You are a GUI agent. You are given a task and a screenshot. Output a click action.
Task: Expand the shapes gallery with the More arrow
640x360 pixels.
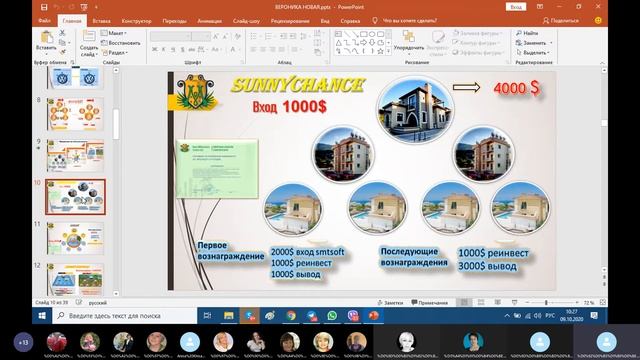pos(389,51)
